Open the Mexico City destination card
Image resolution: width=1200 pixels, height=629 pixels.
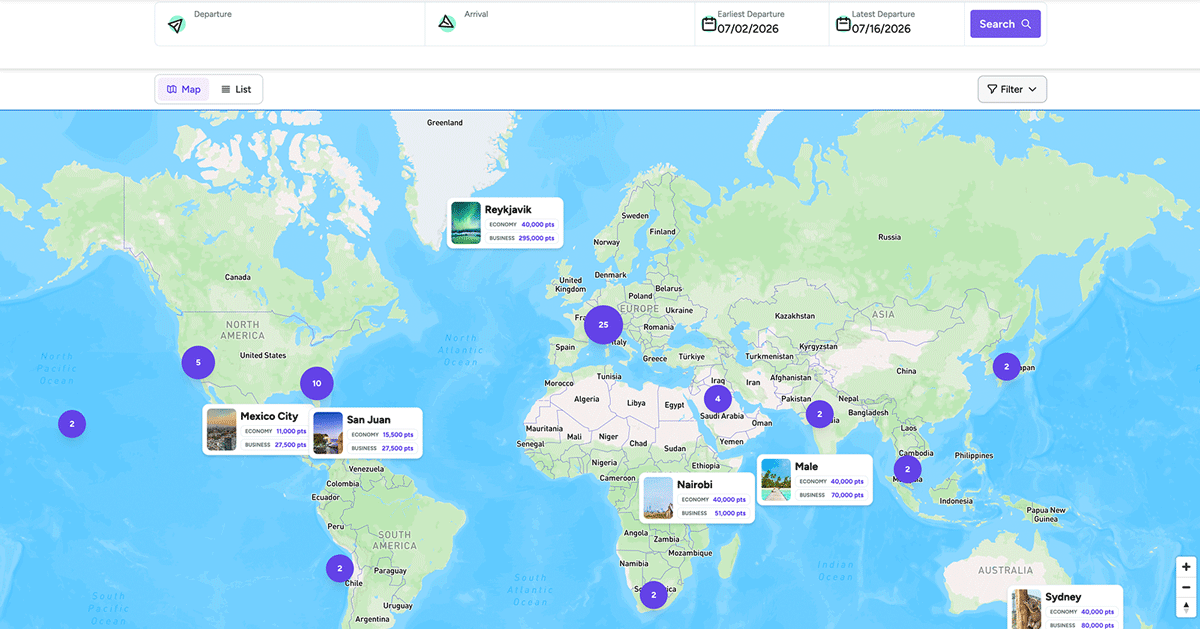click(x=256, y=430)
